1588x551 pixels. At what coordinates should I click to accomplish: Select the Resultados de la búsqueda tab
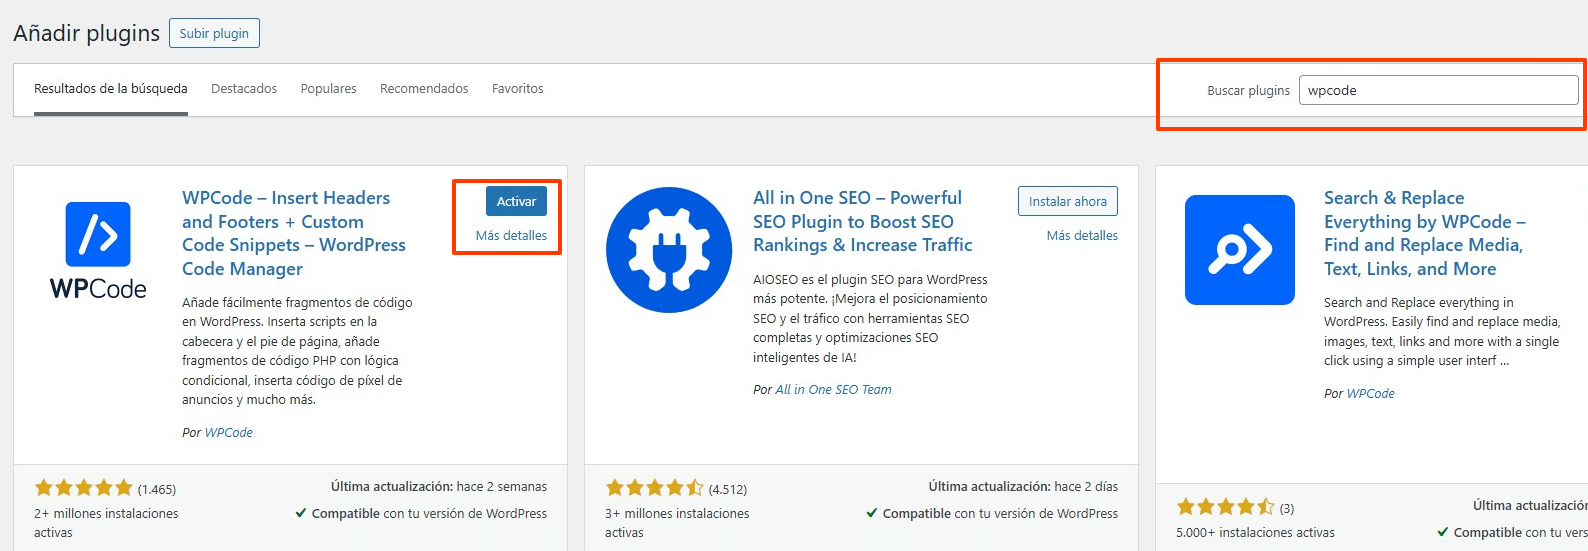pos(110,89)
